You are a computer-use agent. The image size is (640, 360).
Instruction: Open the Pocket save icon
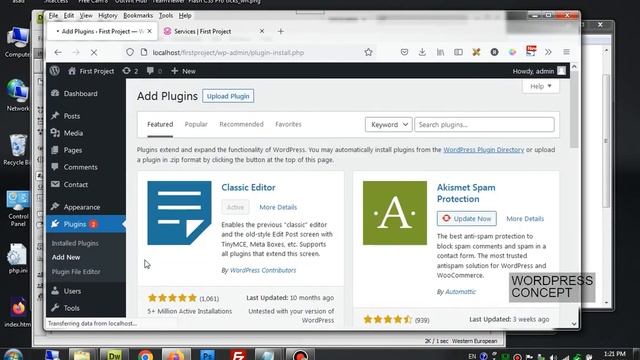[x=404, y=52]
